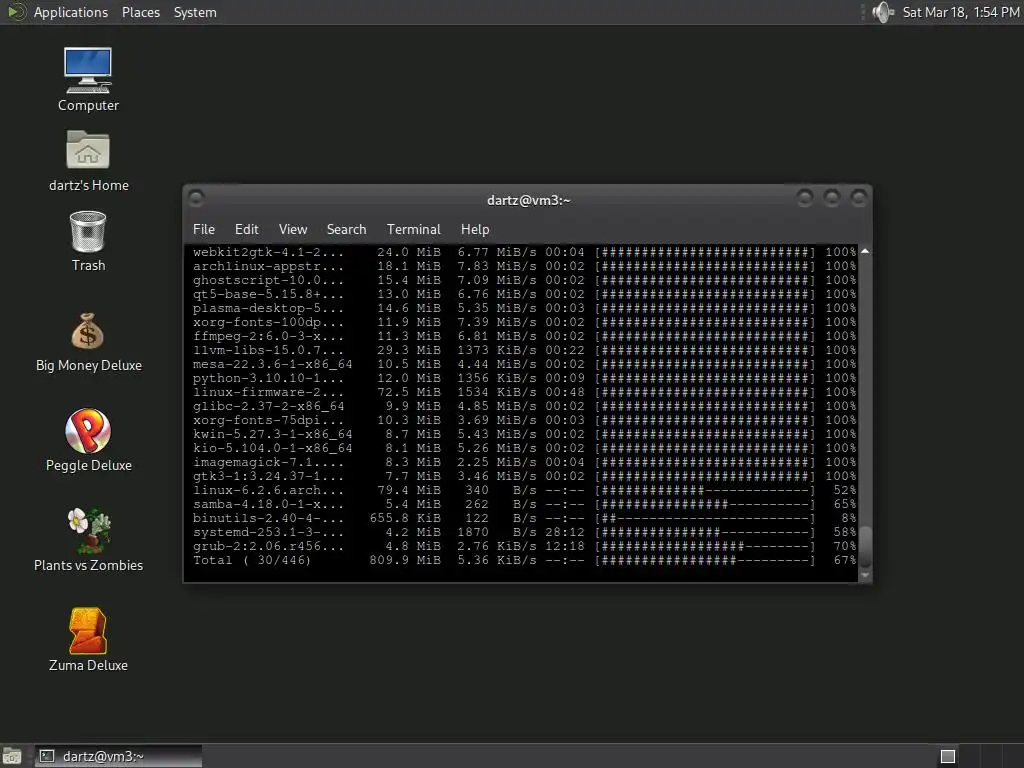The height and width of the screenshot is (768, 1024).
Task: Open the terminal File menu
Action: 204,229
